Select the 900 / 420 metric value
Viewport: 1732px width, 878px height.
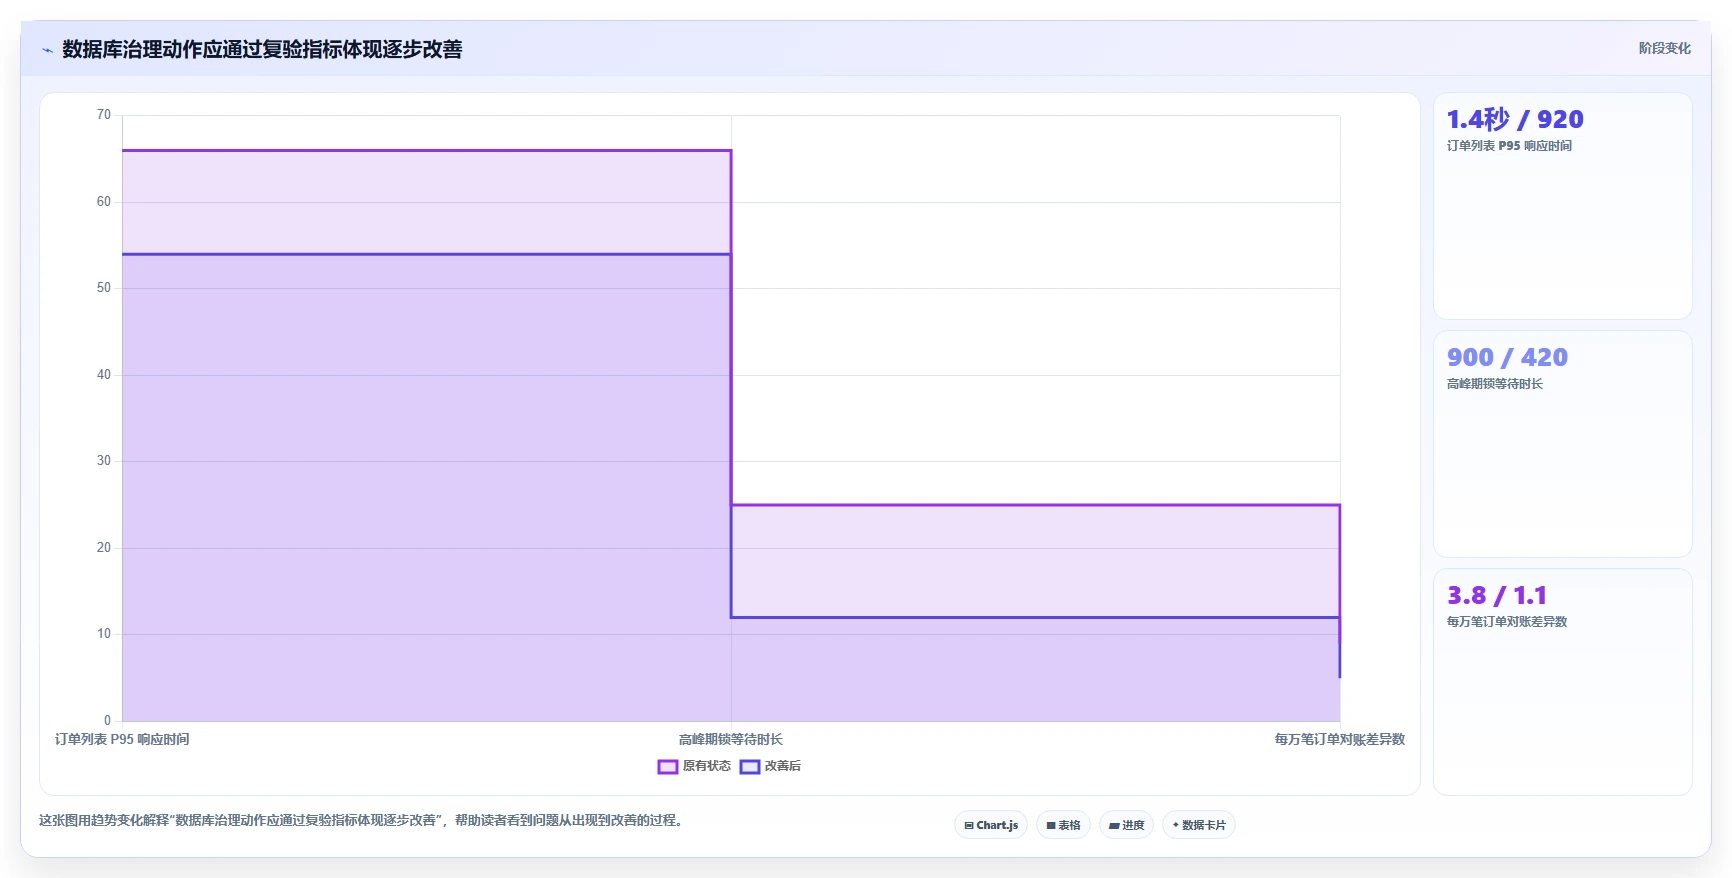coord(1507,357)
